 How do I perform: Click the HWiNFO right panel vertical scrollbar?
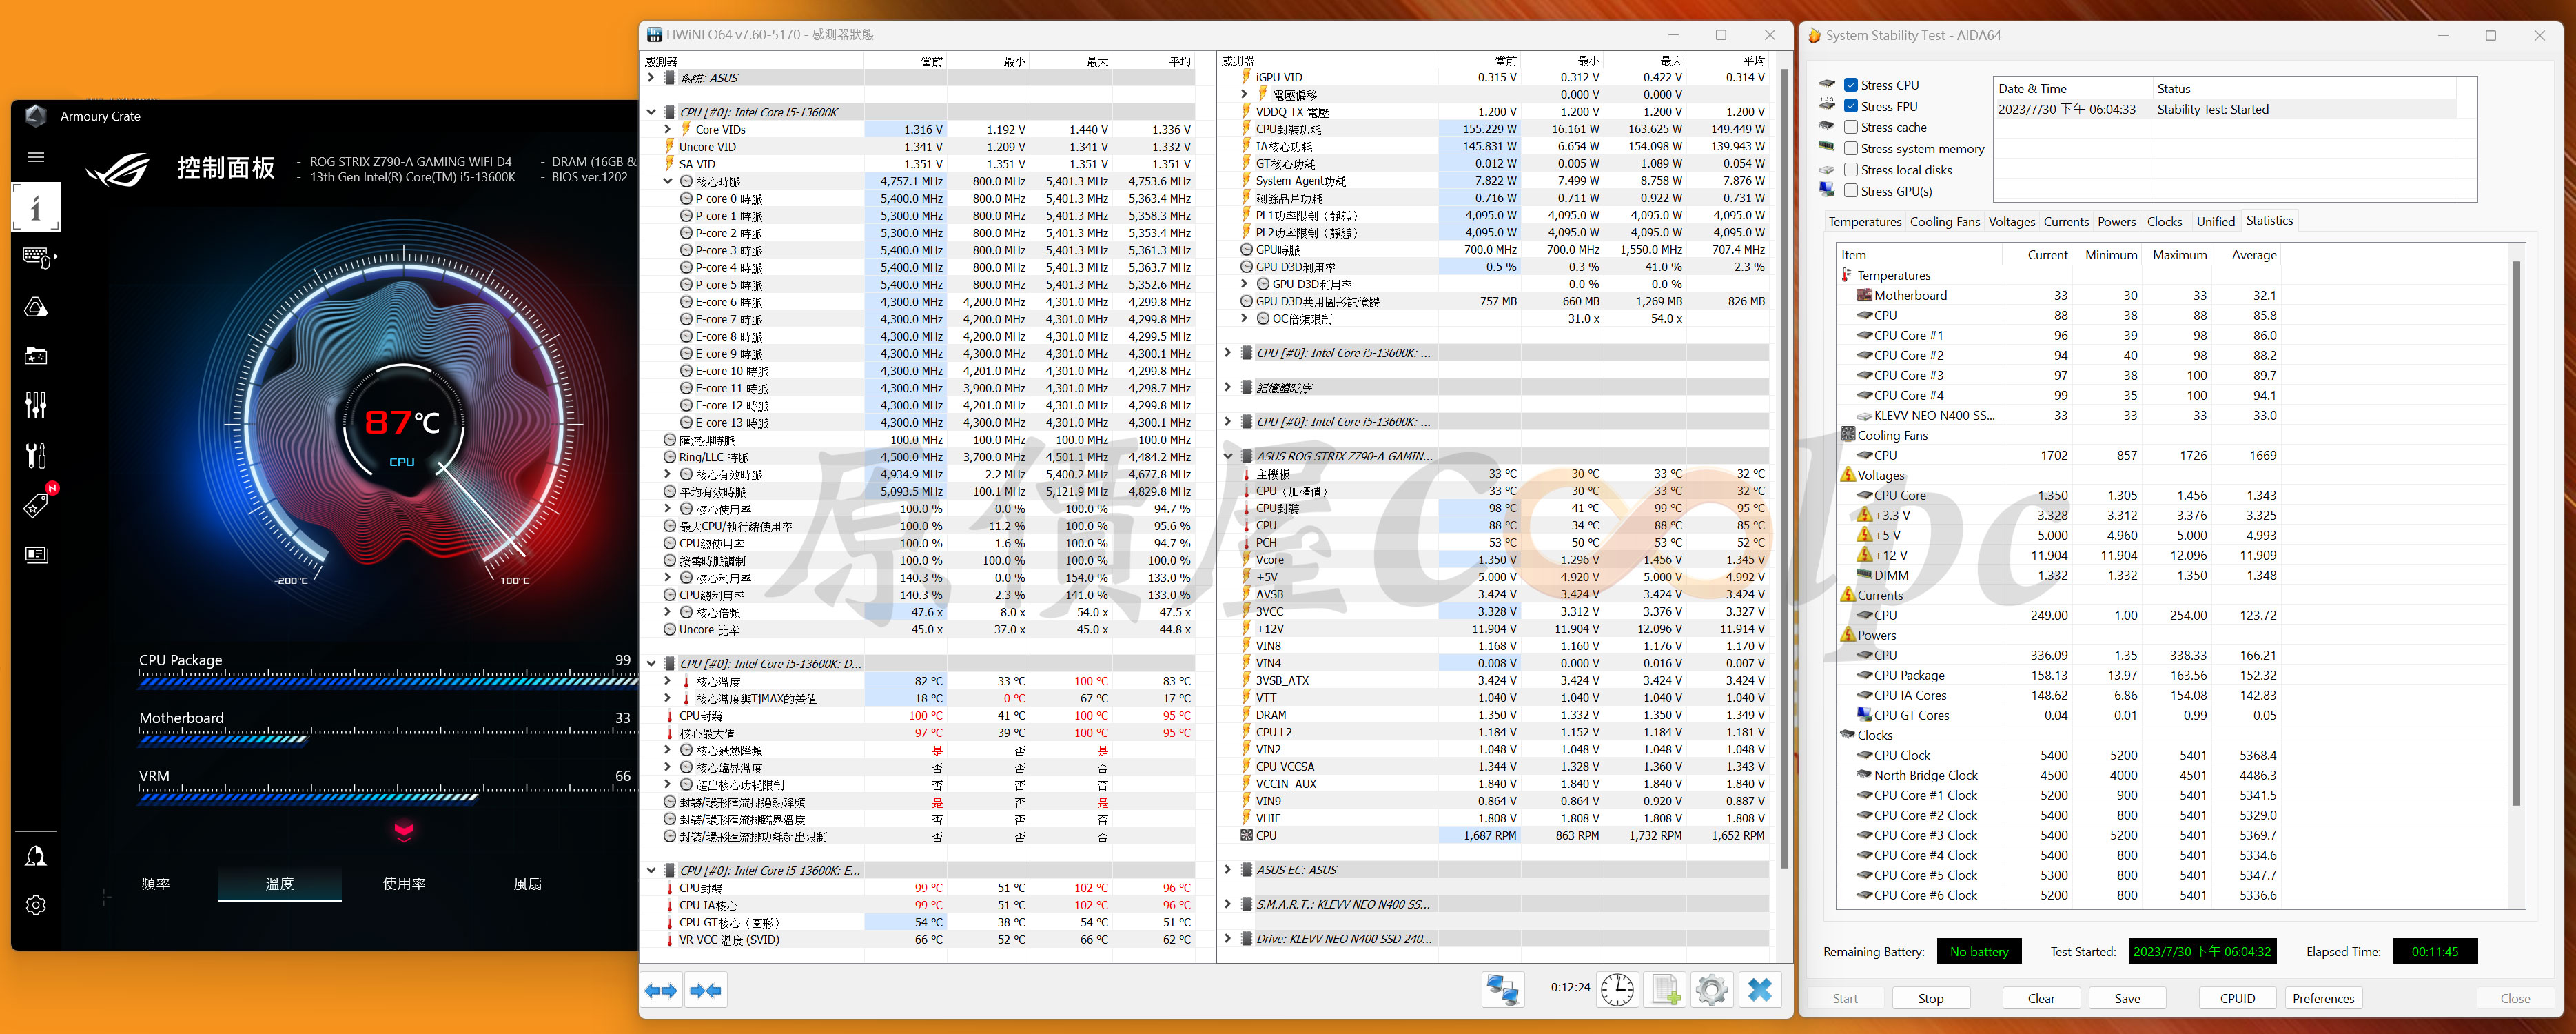point(1784,468)
